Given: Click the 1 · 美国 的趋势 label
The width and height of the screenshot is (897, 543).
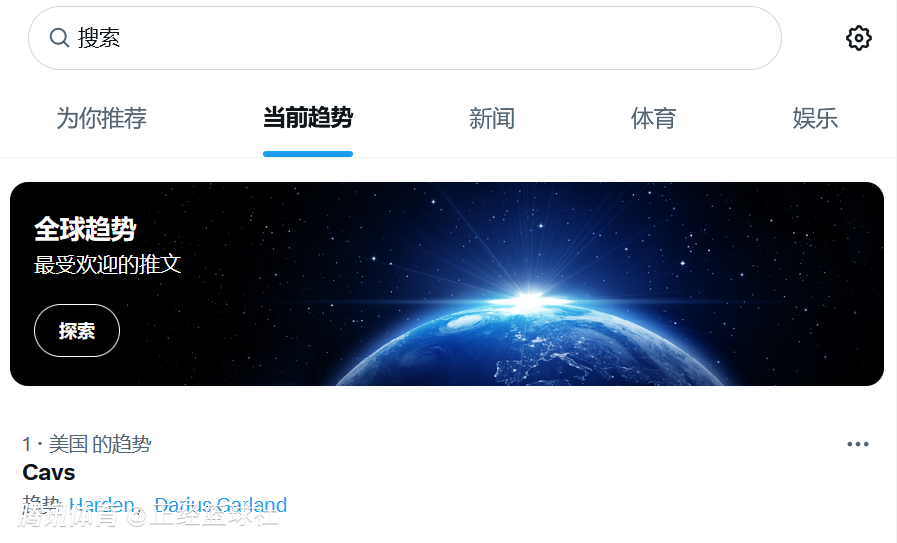Looking at the screenshot, I should [86, 444].
